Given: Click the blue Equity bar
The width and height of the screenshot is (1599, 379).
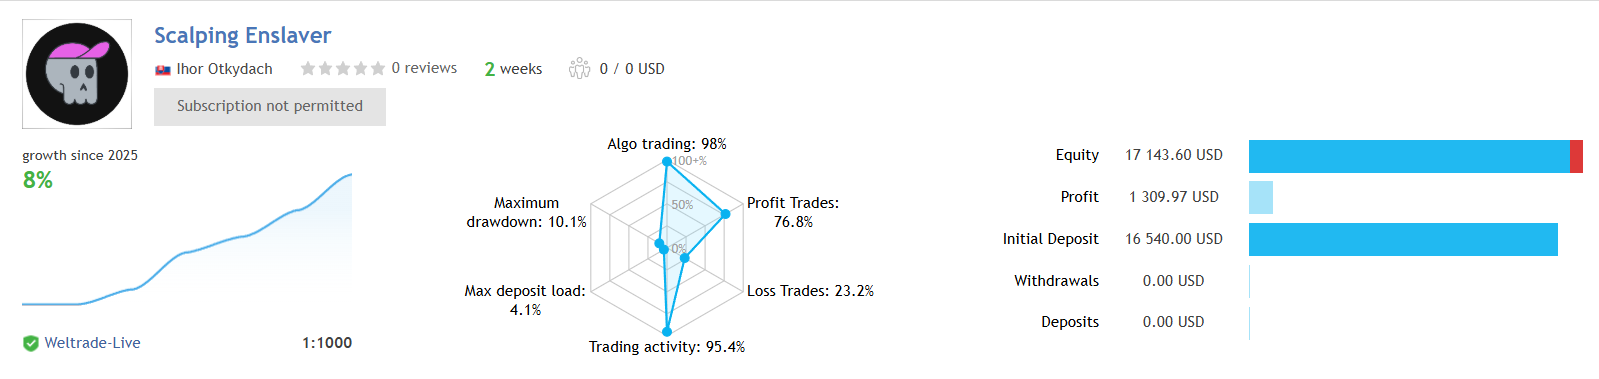Looking at the screenshot, I should click(x=1409, y=156).
